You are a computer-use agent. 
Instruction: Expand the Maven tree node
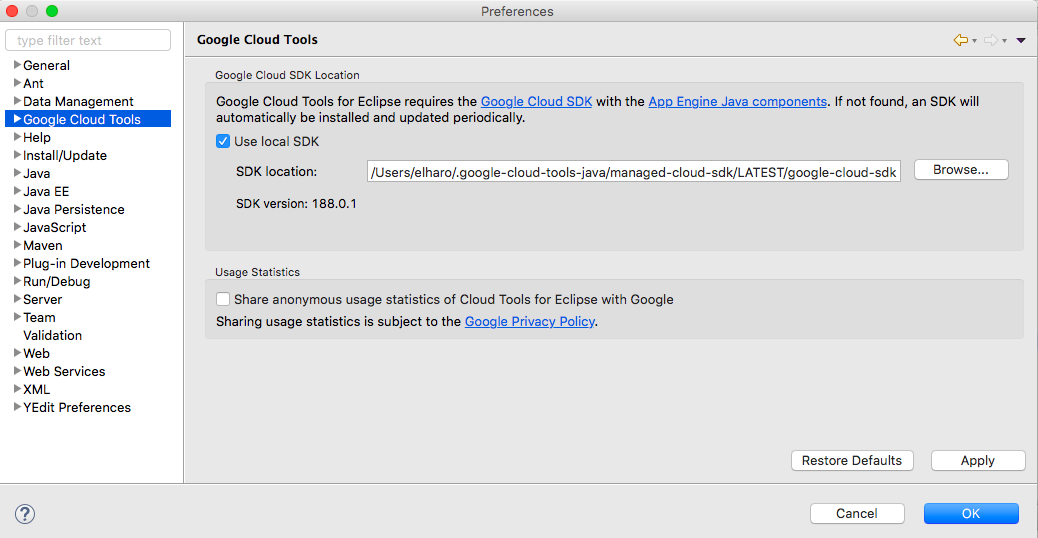[17, 245]
